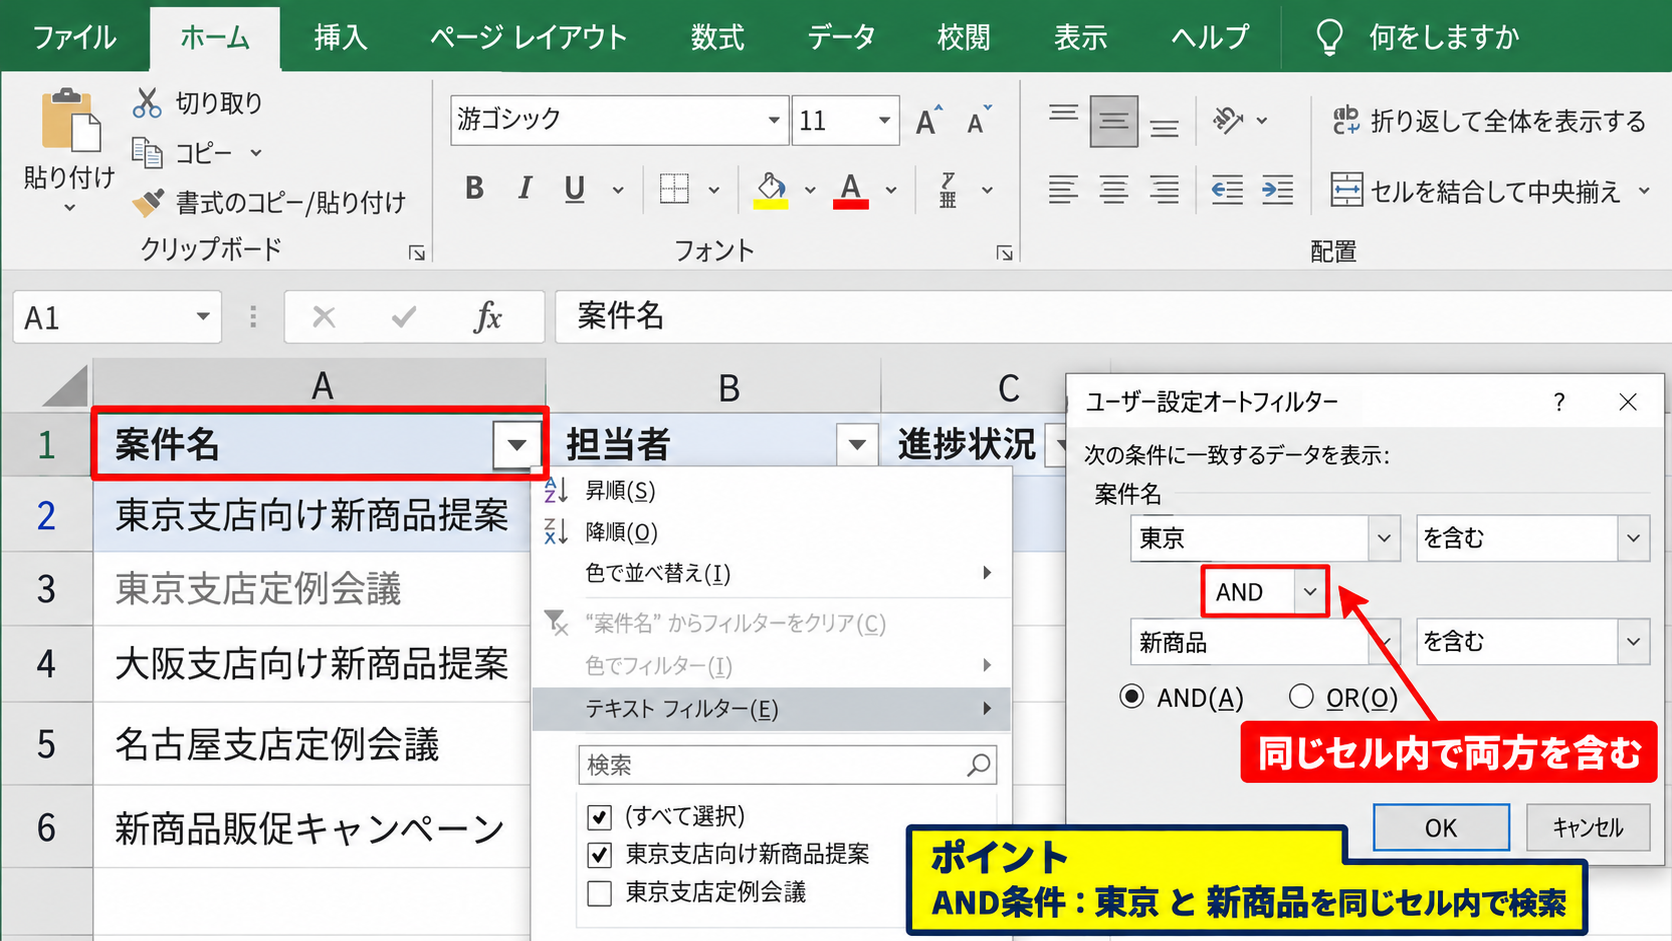The height and width of the screenshot is (941, 1672).
Task: Confirm the filter with OK button
Action: coord(1441,827)
